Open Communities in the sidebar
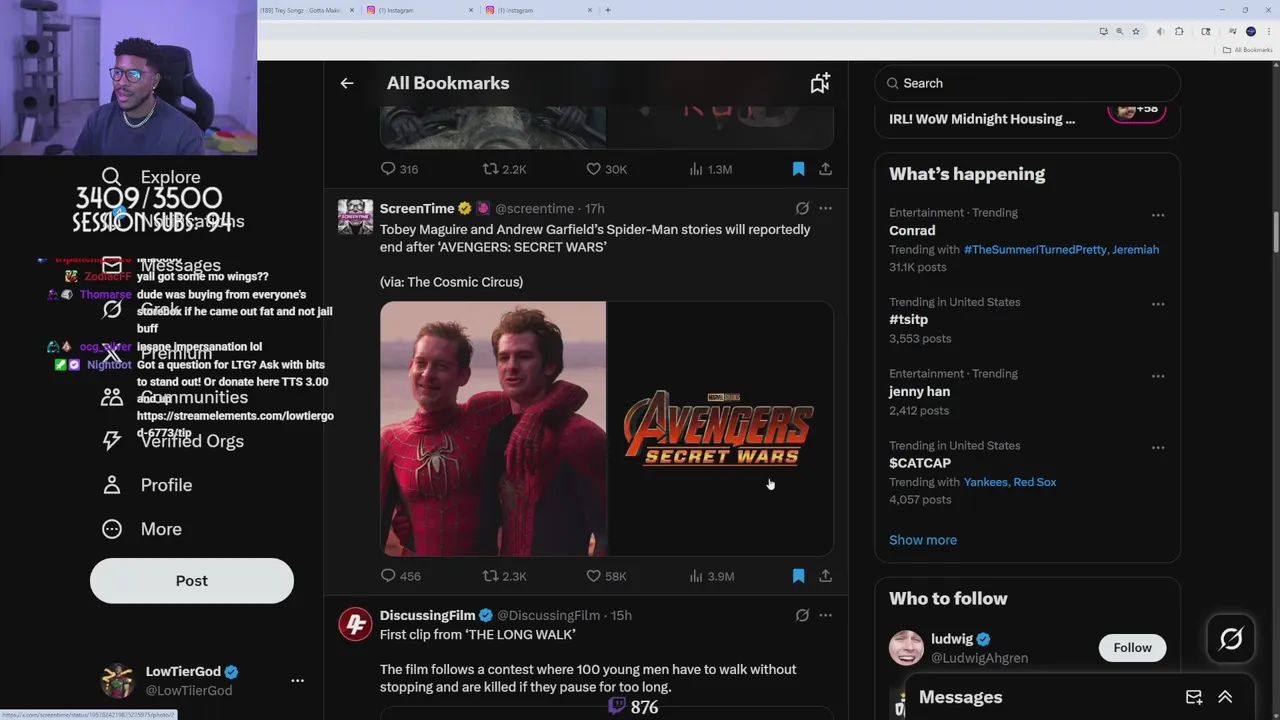Screen dimensions: 1280x720 174,397
